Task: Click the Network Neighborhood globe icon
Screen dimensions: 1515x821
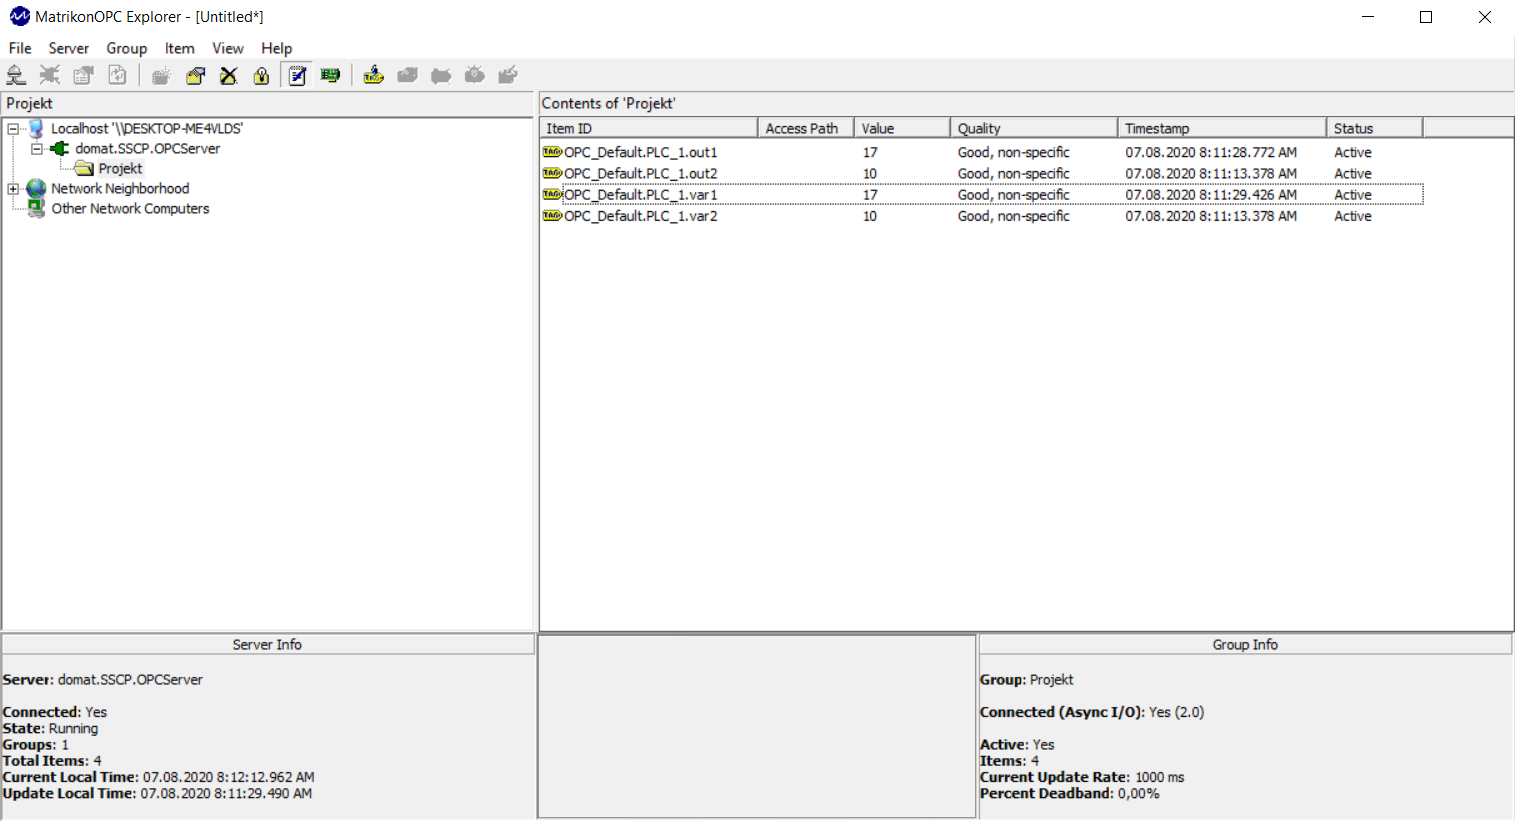Action: [37, 188]
